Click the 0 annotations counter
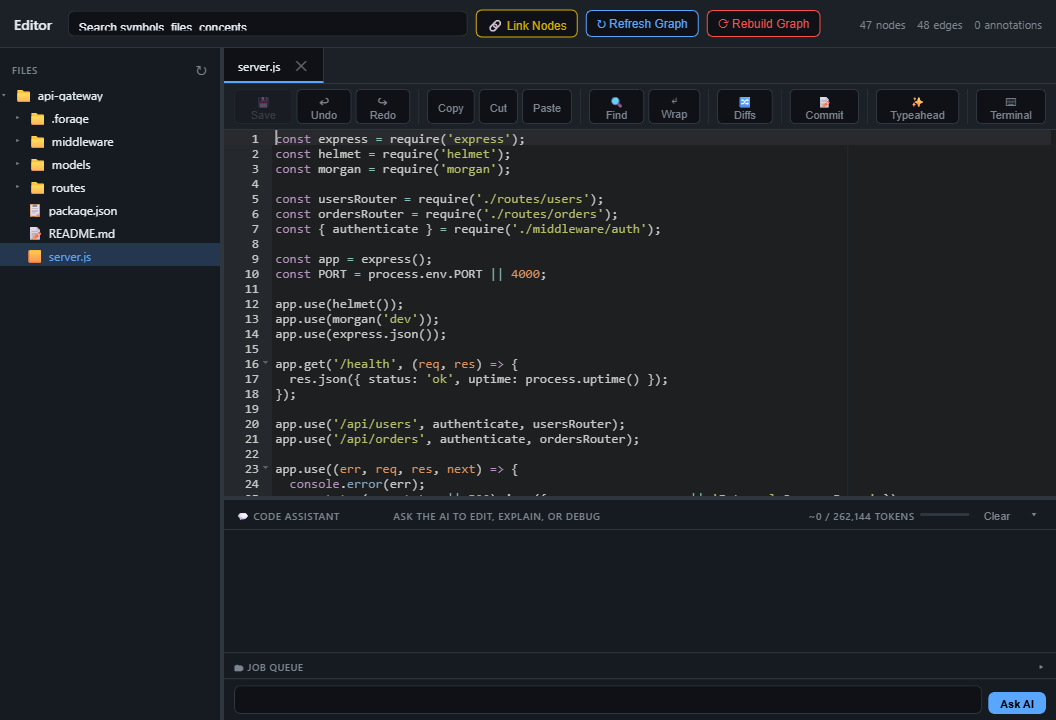 pyautogui.click(x=1008, y=25)
